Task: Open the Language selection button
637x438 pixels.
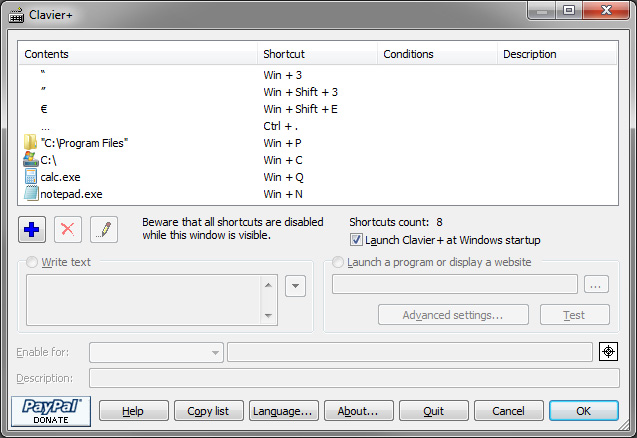Action: tap(284, 411)
